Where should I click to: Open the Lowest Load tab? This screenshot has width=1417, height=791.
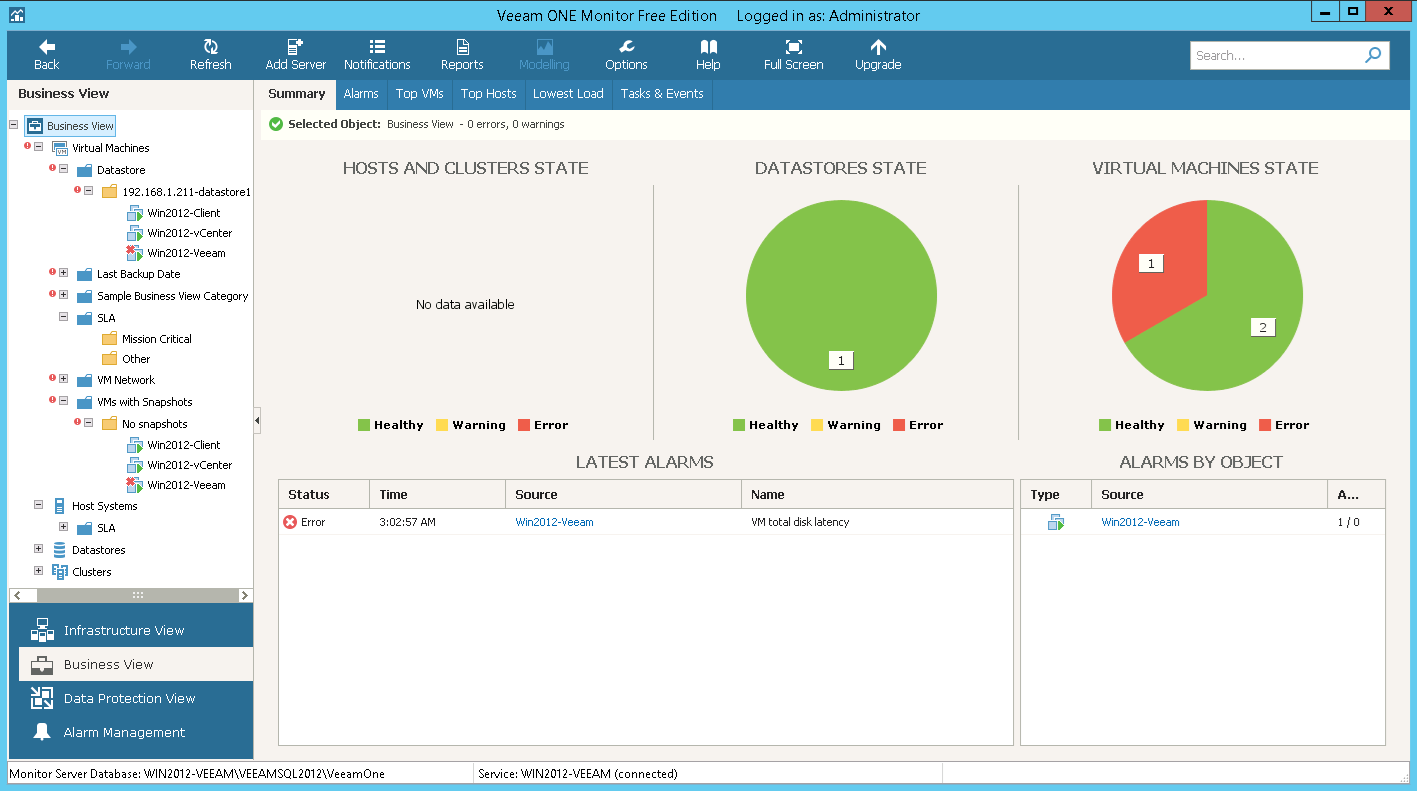(568, 94)
